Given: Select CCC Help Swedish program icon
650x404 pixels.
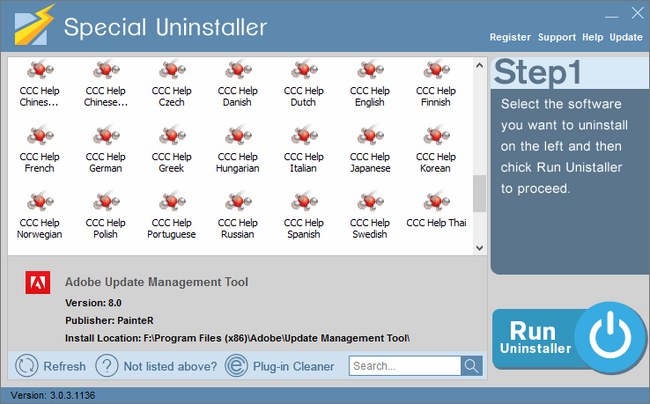Looking at the screenshot, I should coord(370,201).
